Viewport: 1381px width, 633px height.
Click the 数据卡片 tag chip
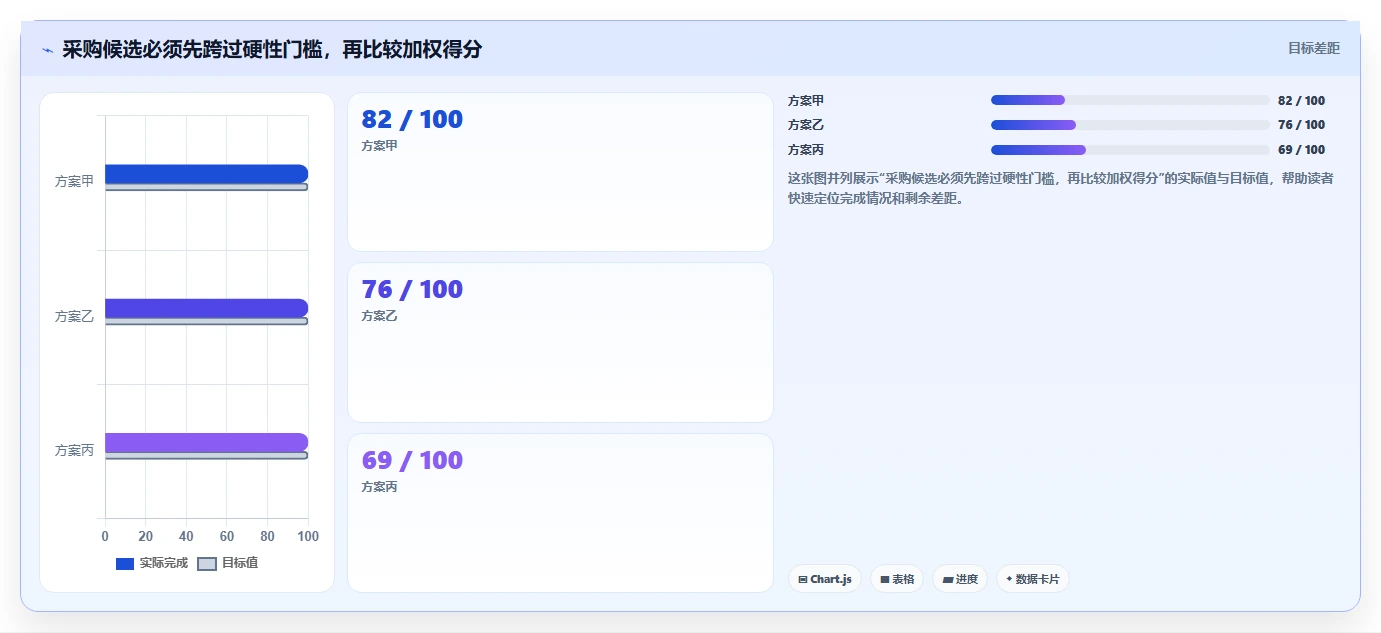click(x=1033, y=579)
